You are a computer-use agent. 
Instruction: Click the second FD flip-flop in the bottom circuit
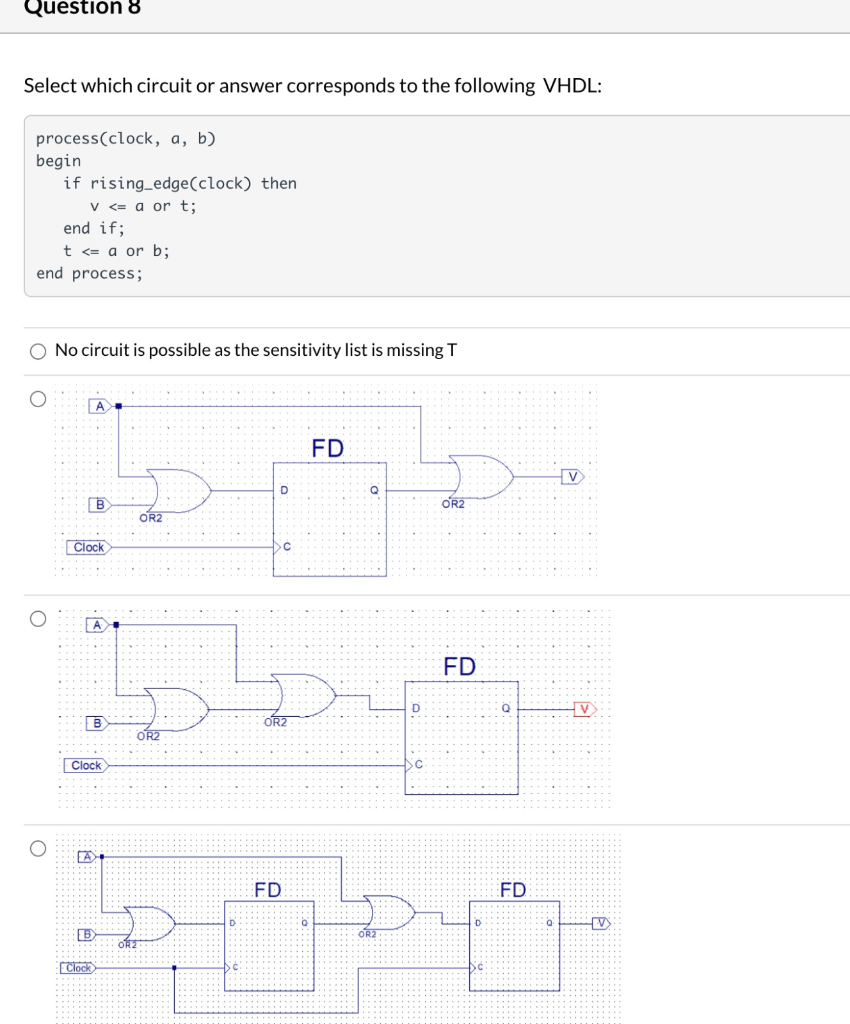(x=515, y=940)
